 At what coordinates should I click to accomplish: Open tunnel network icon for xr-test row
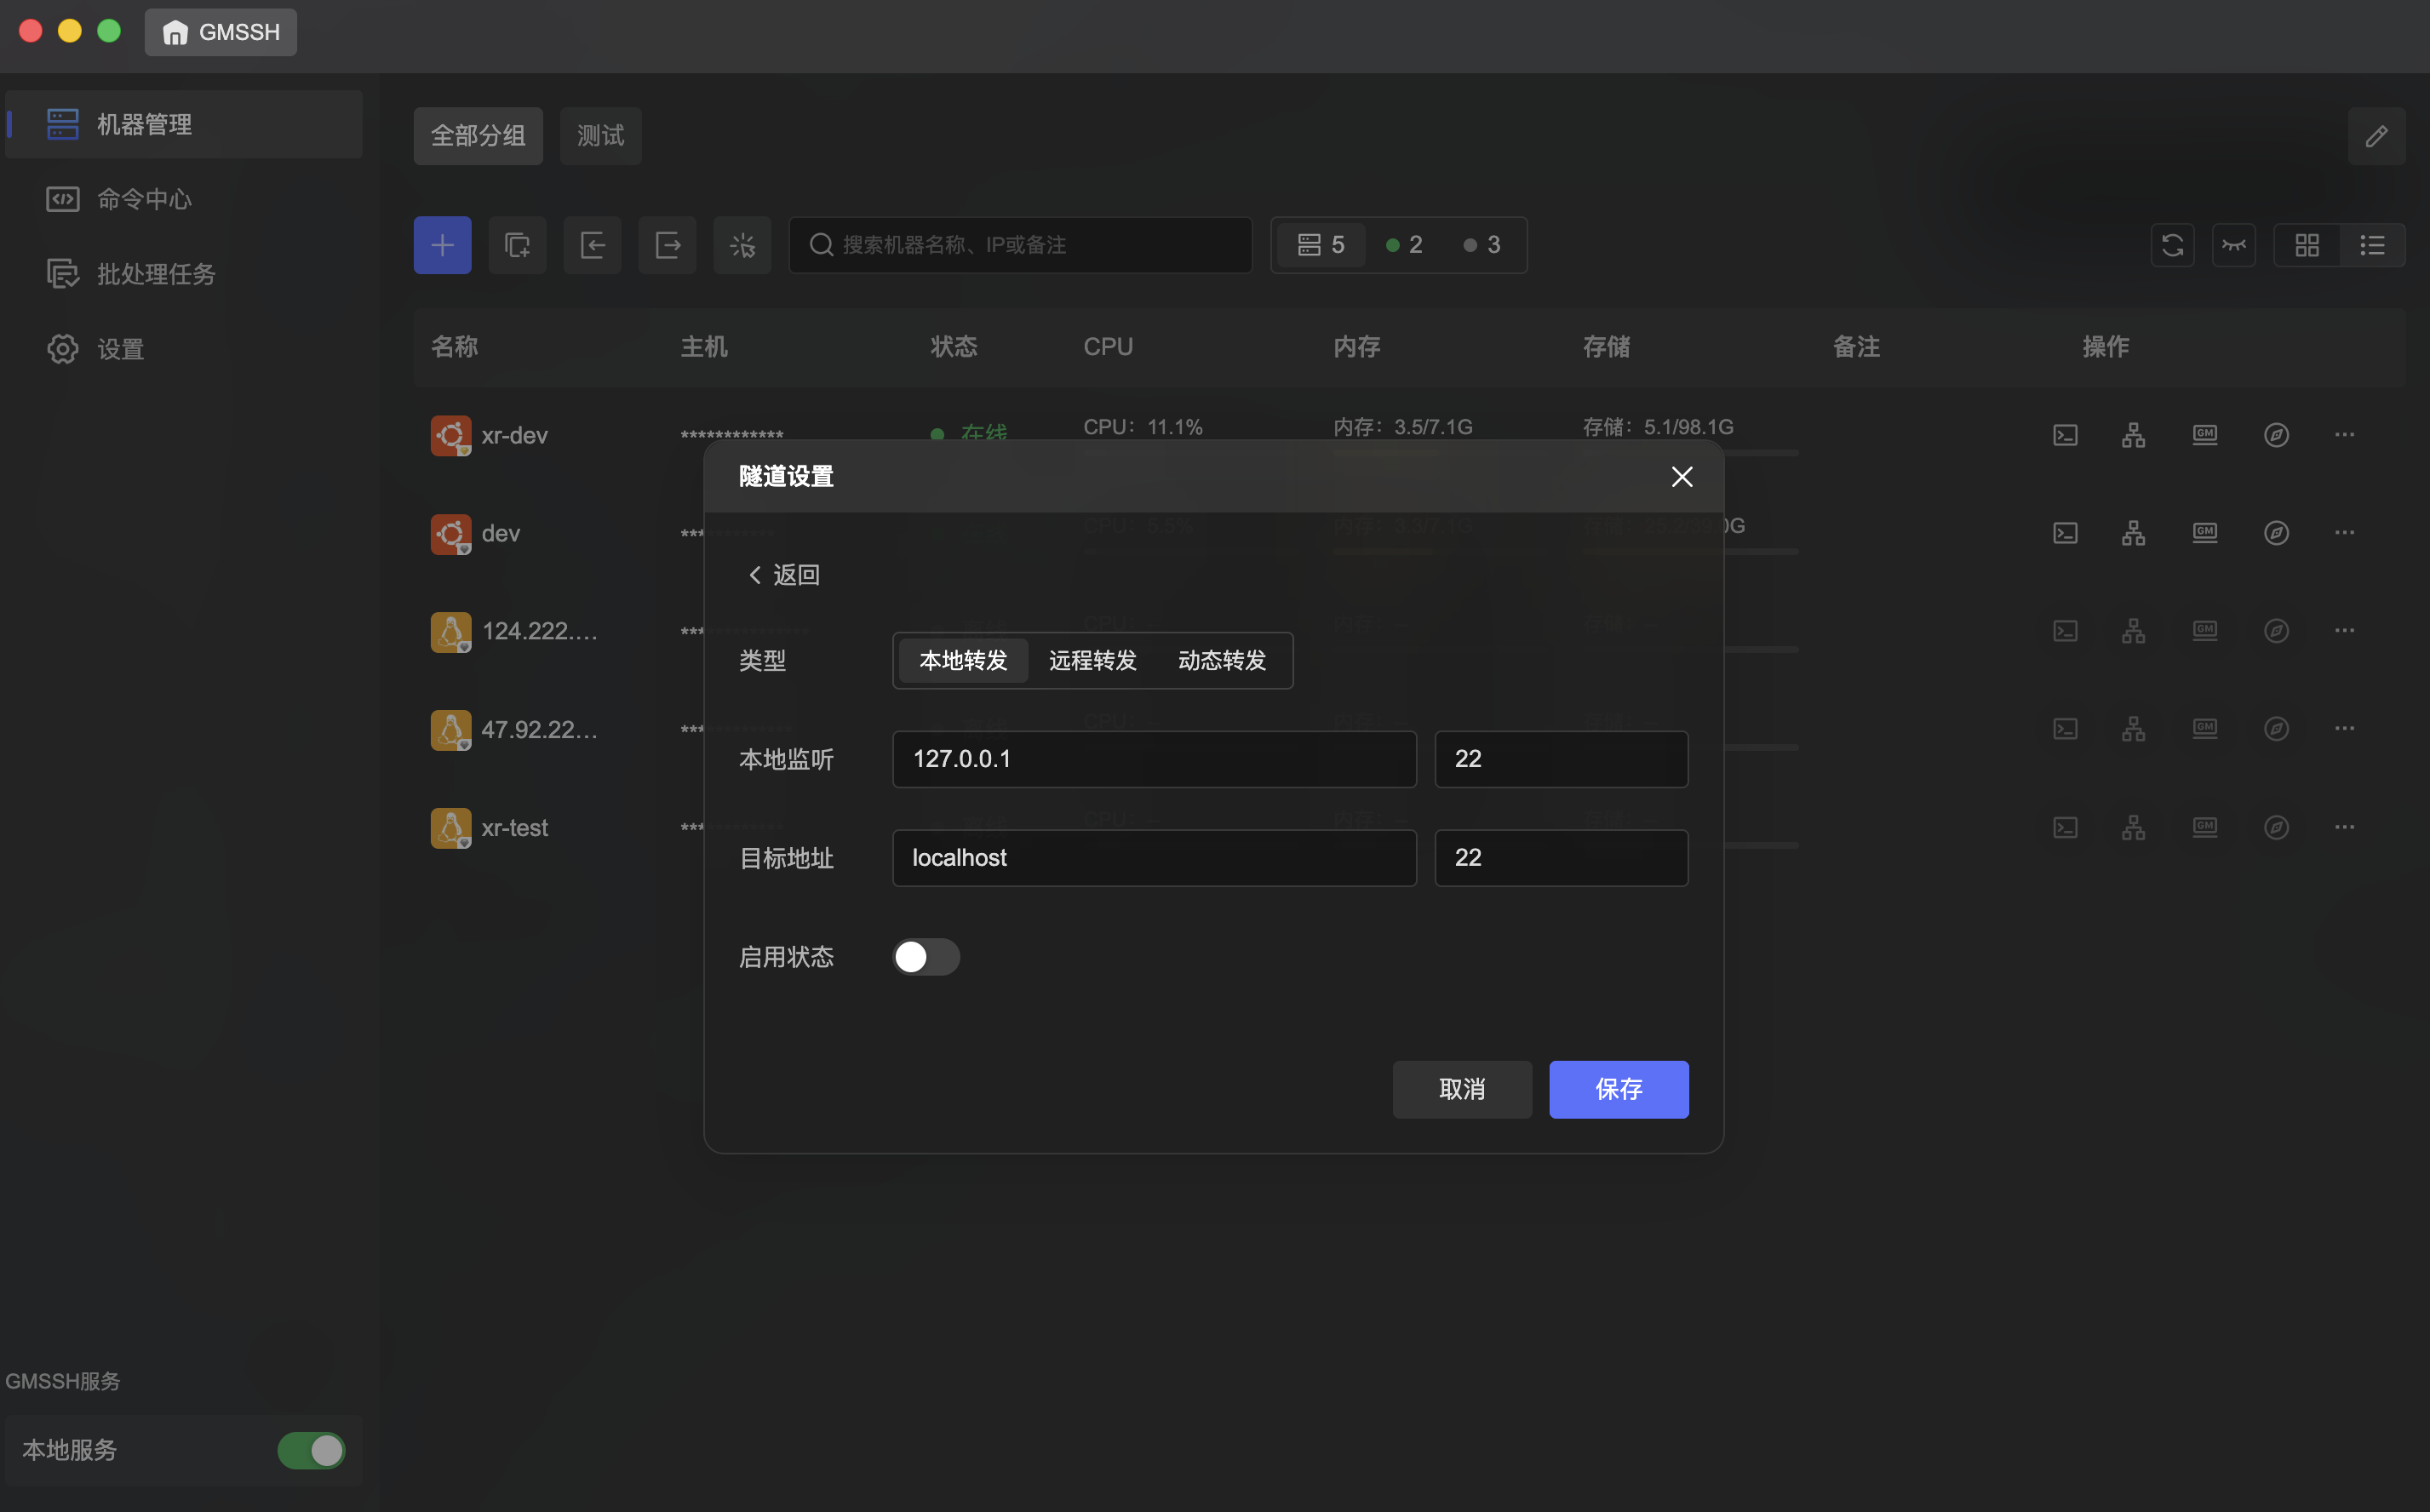click(2133, 827)
